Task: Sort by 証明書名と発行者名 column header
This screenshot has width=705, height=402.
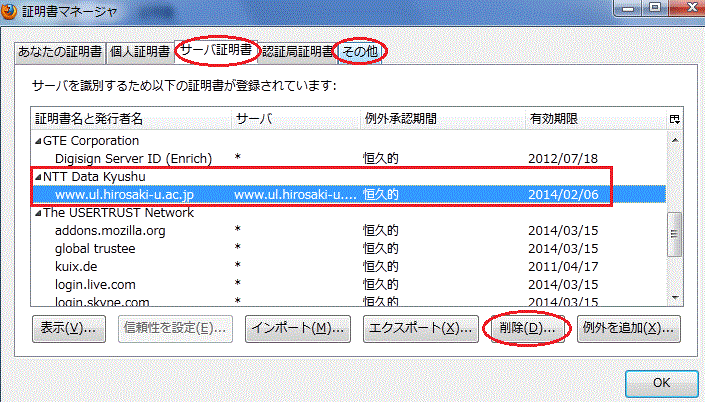Action: click(x=131, y=119)
